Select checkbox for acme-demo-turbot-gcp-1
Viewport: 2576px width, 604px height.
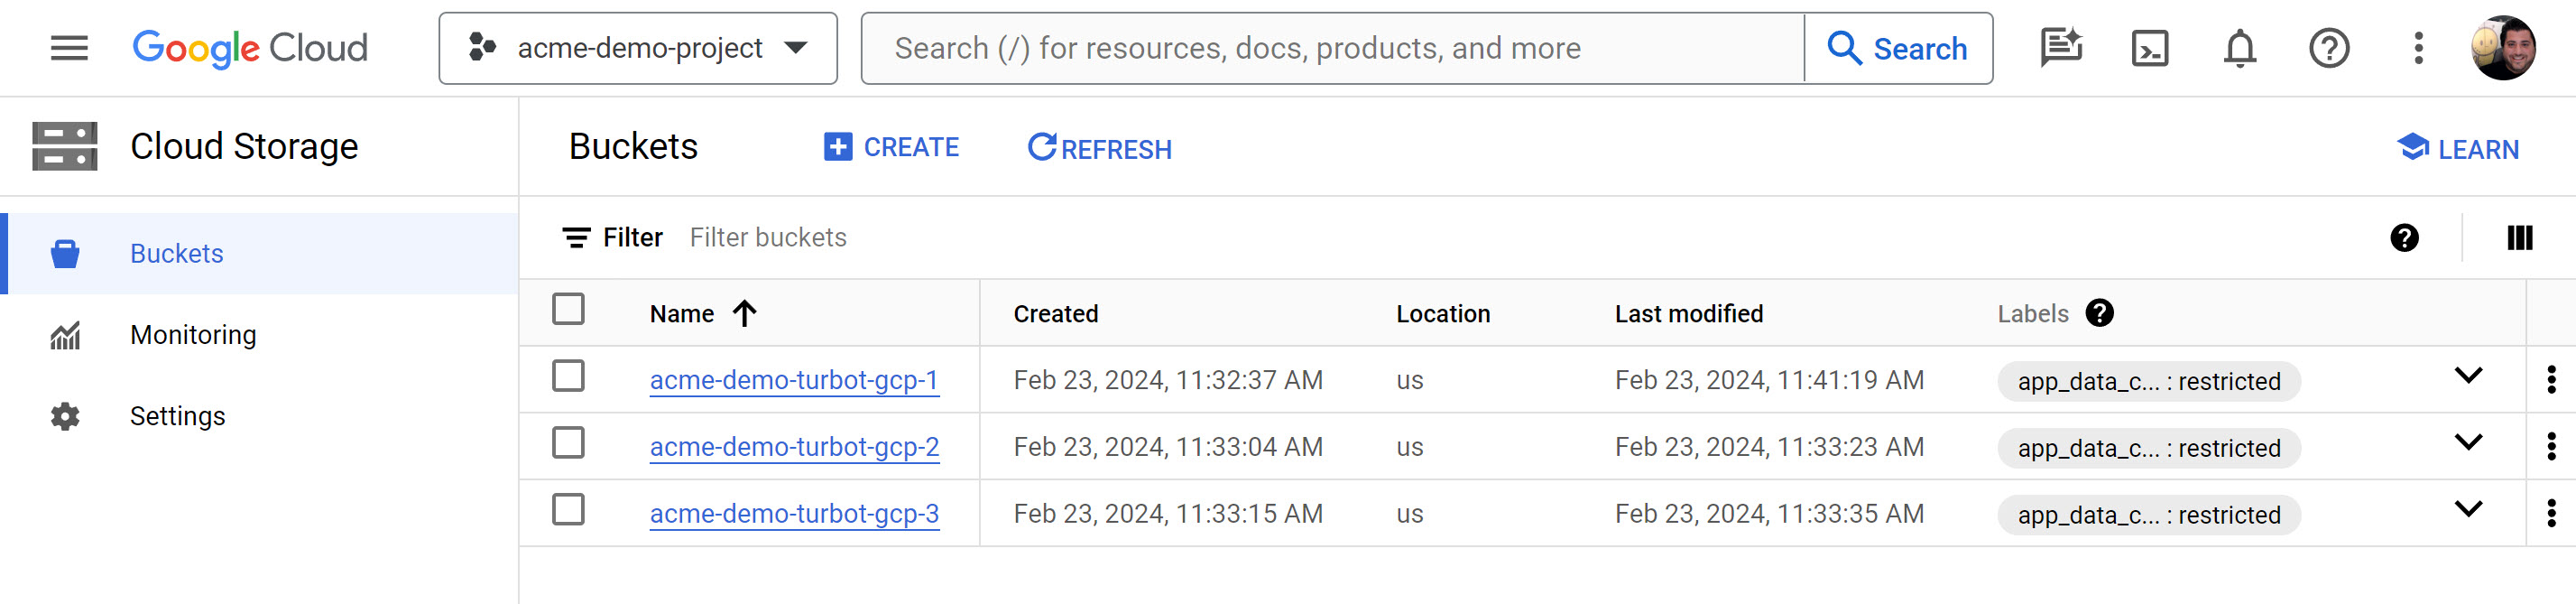[568, 376]
